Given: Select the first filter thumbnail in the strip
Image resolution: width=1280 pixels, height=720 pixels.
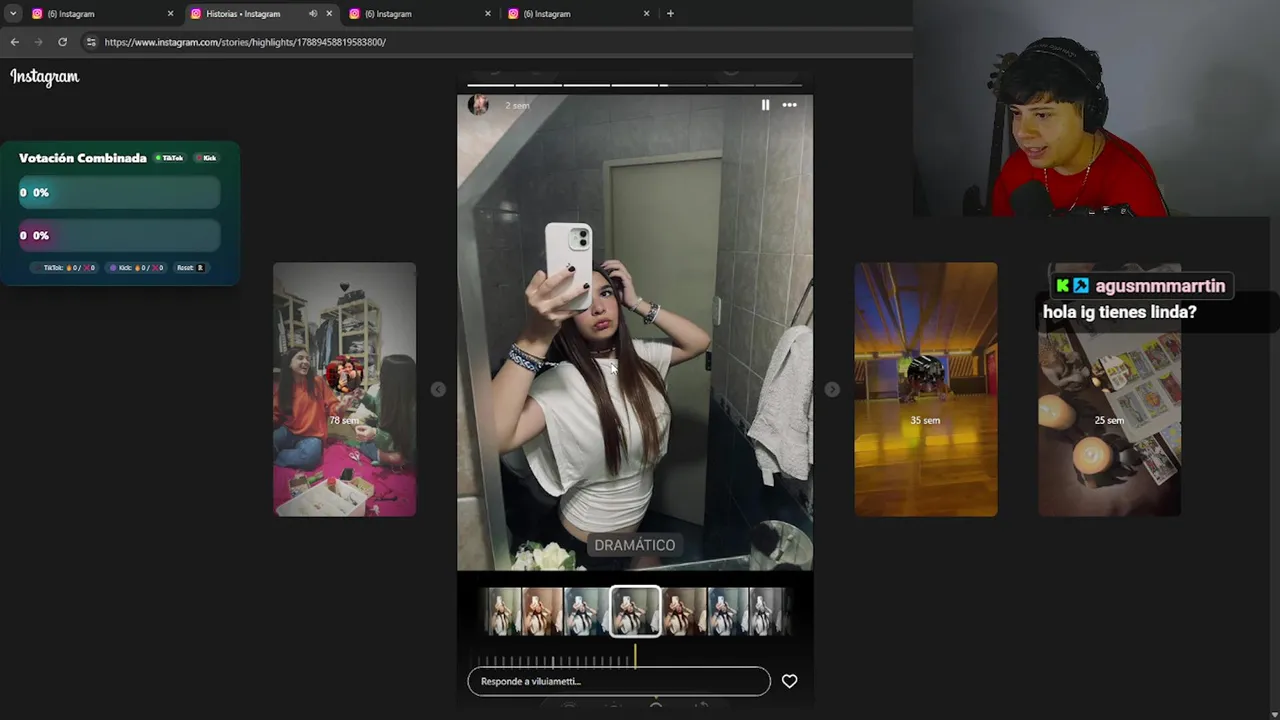Looking at the screenshot, I should click(x=503, y=611).
